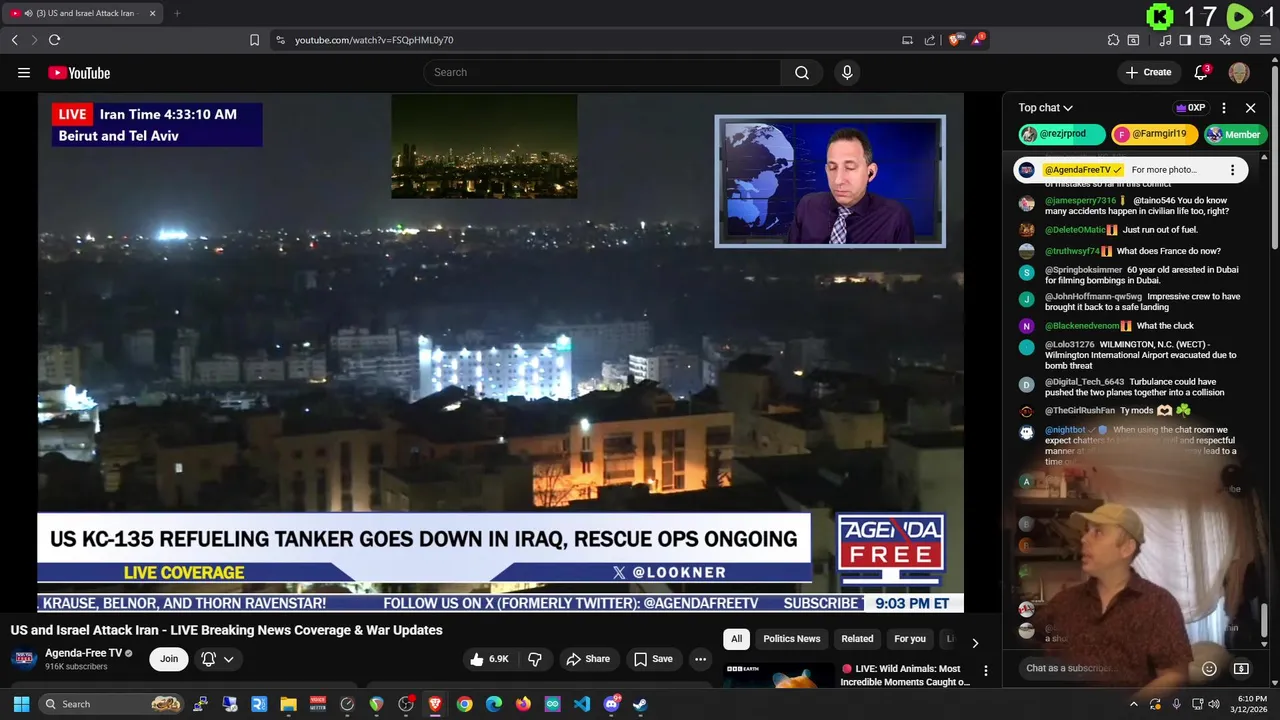Go back in browser history
The image size is (1280, 720).
coord(14,40)
